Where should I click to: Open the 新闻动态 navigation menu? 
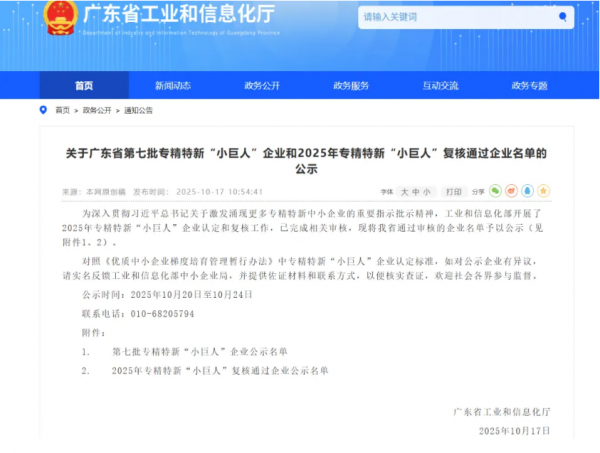(x=172, y=85)
